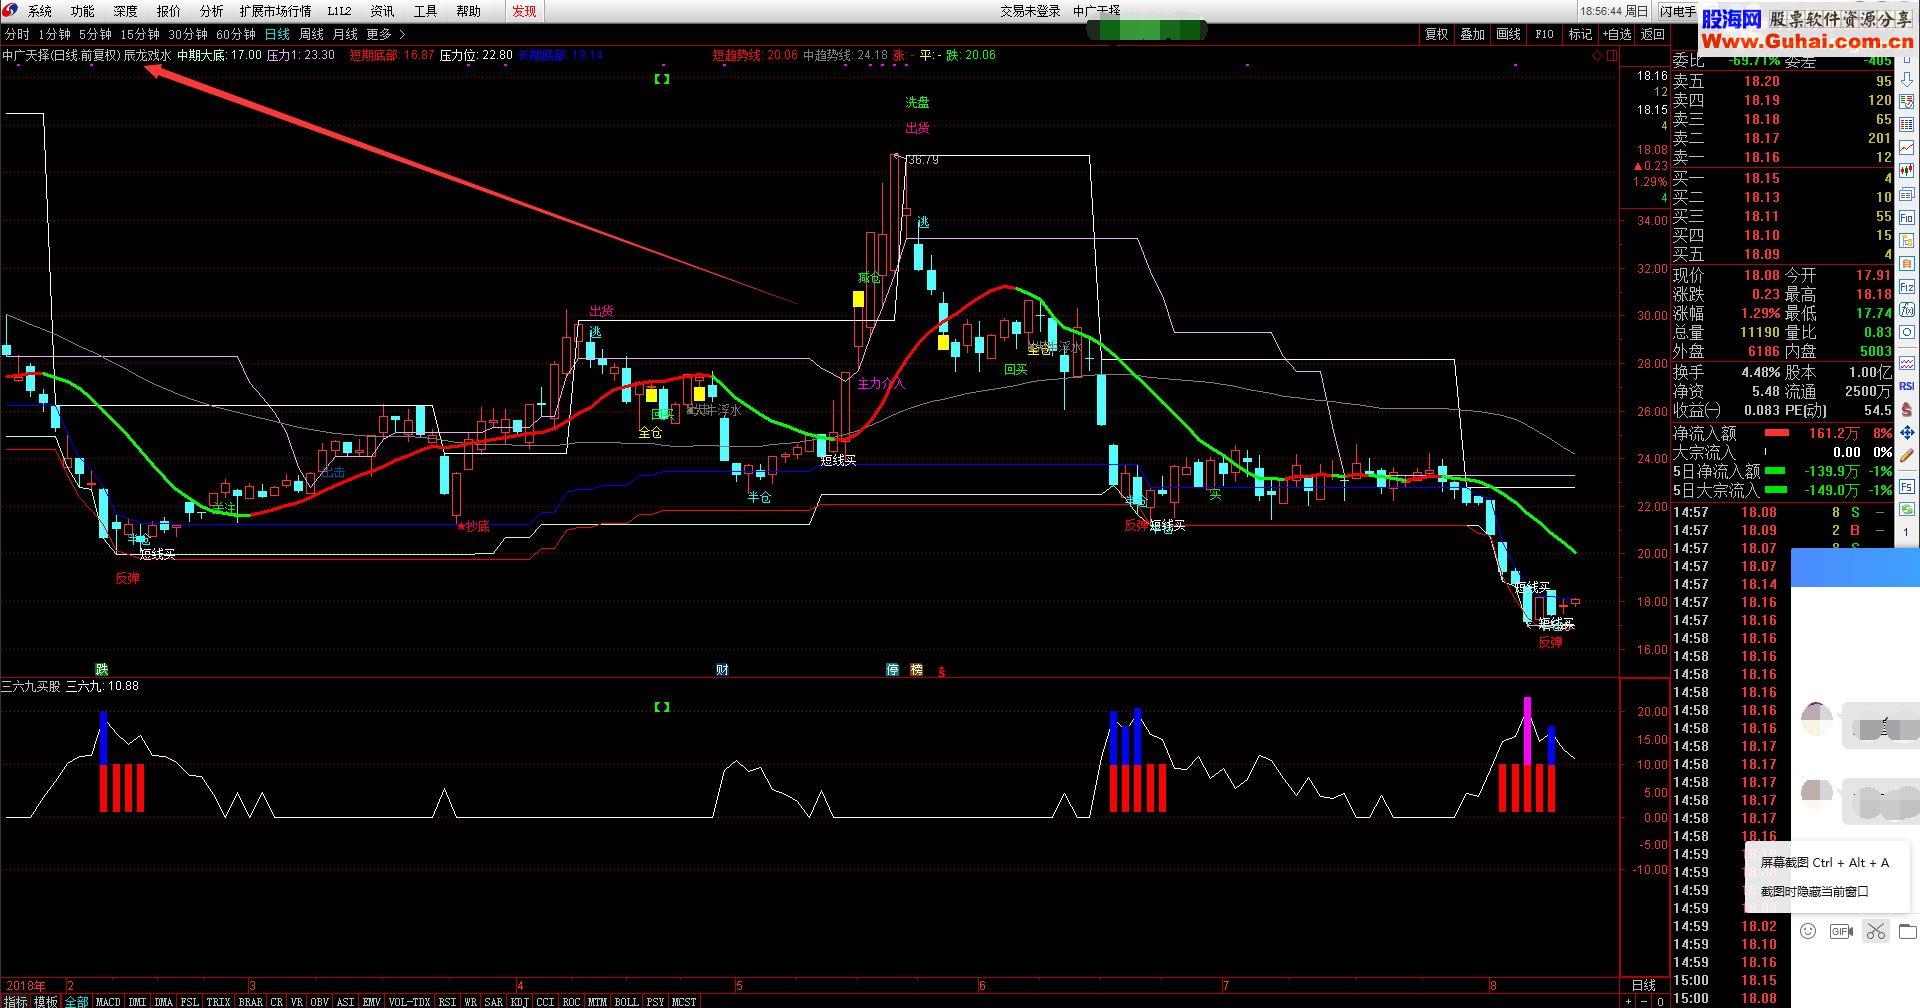
Task: Click the app logo in title bar
Action: (x=9, y=10)
